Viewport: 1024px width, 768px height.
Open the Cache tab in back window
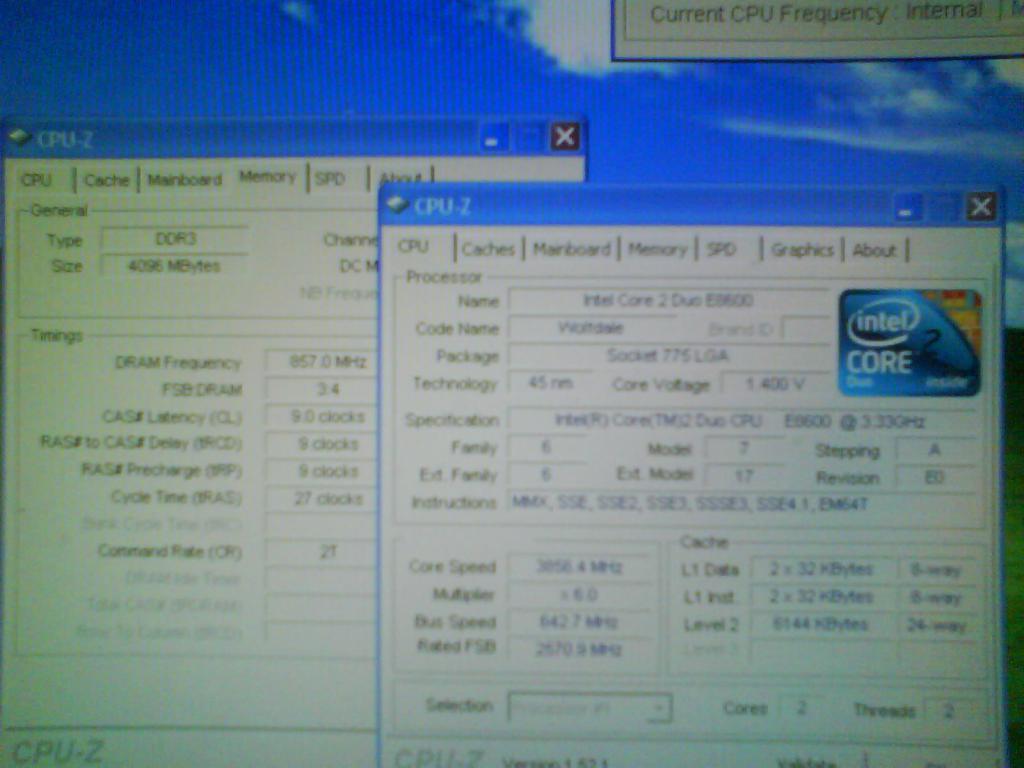[x=107, y=180]
